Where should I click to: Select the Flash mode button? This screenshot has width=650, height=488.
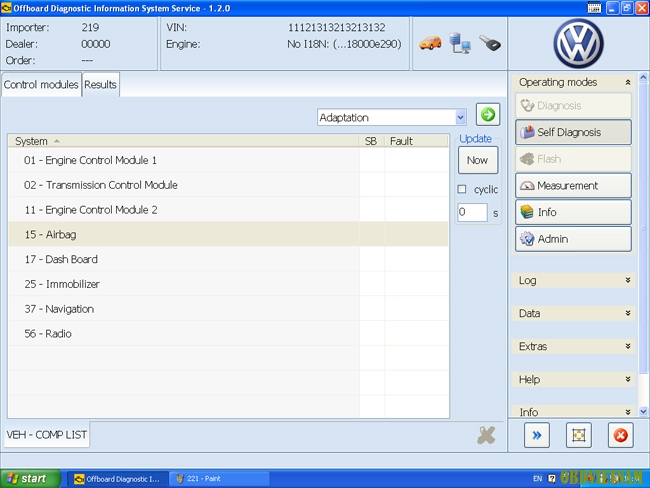coord(573,159)
